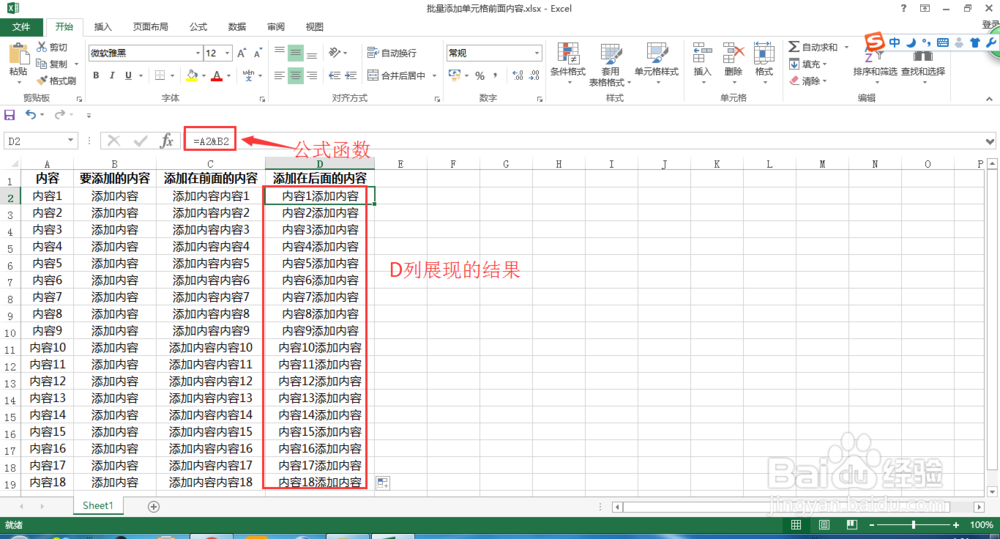
Task: Click the Percent style icon
Action: [x=480, y=75]
